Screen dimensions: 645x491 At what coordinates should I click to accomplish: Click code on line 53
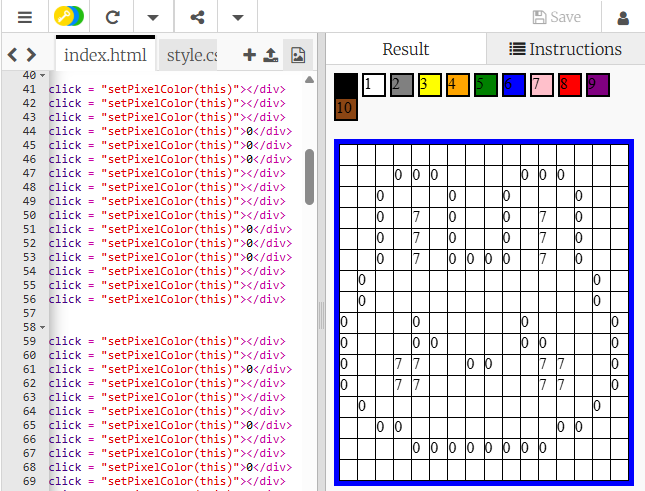170,257
